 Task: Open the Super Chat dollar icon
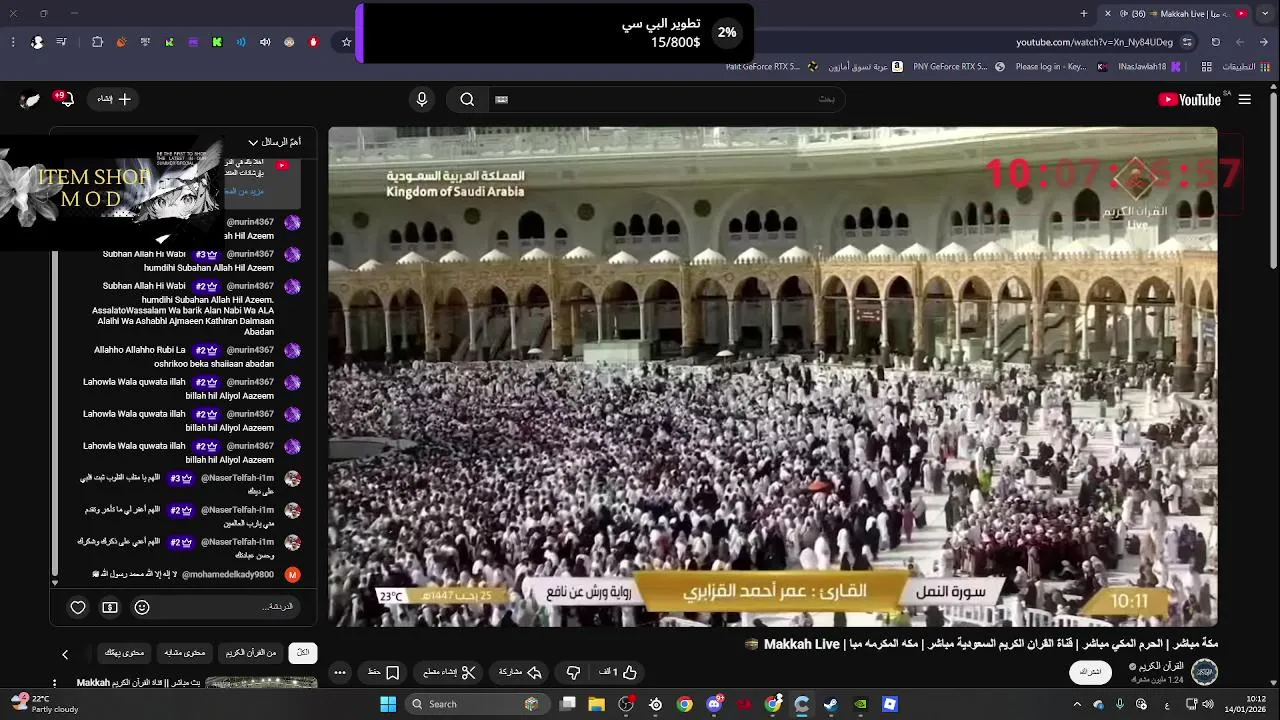pyautogui.click(x=110, y=607)
